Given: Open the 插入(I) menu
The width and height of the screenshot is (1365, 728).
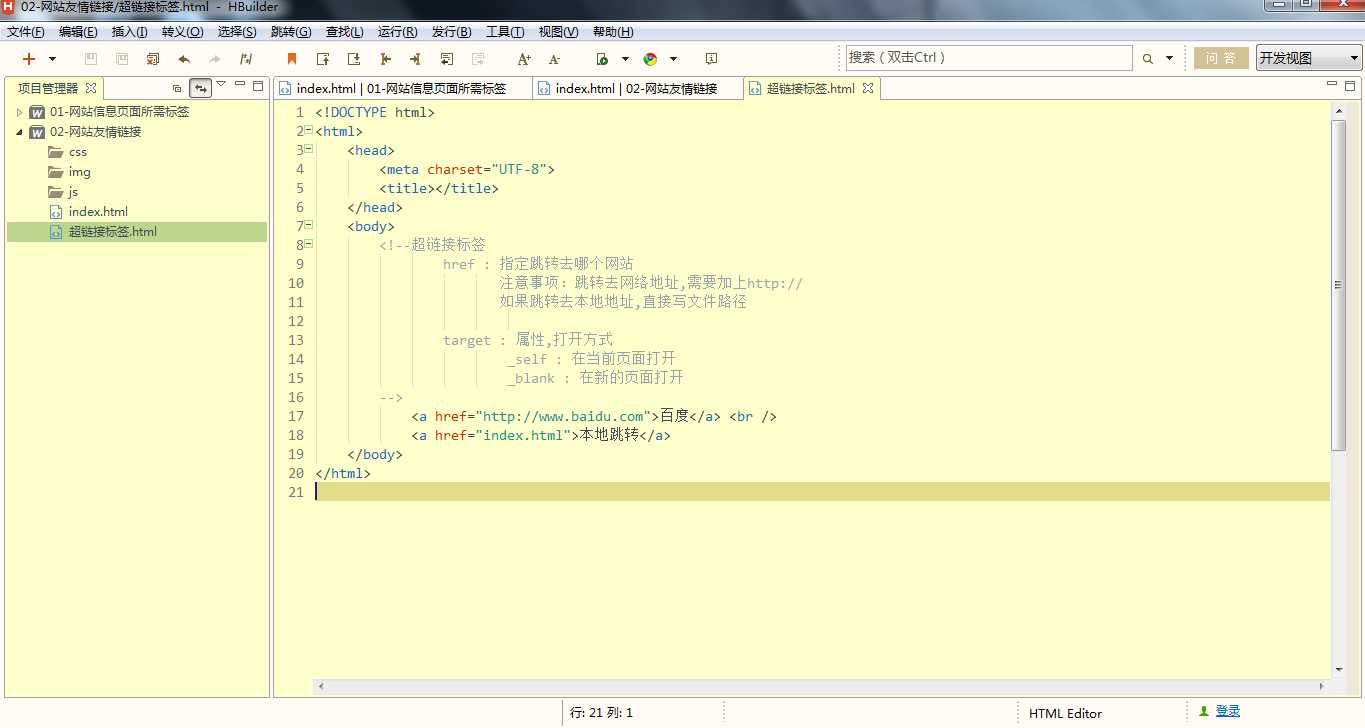Looking at the screenshot, I should pos(129,32).
